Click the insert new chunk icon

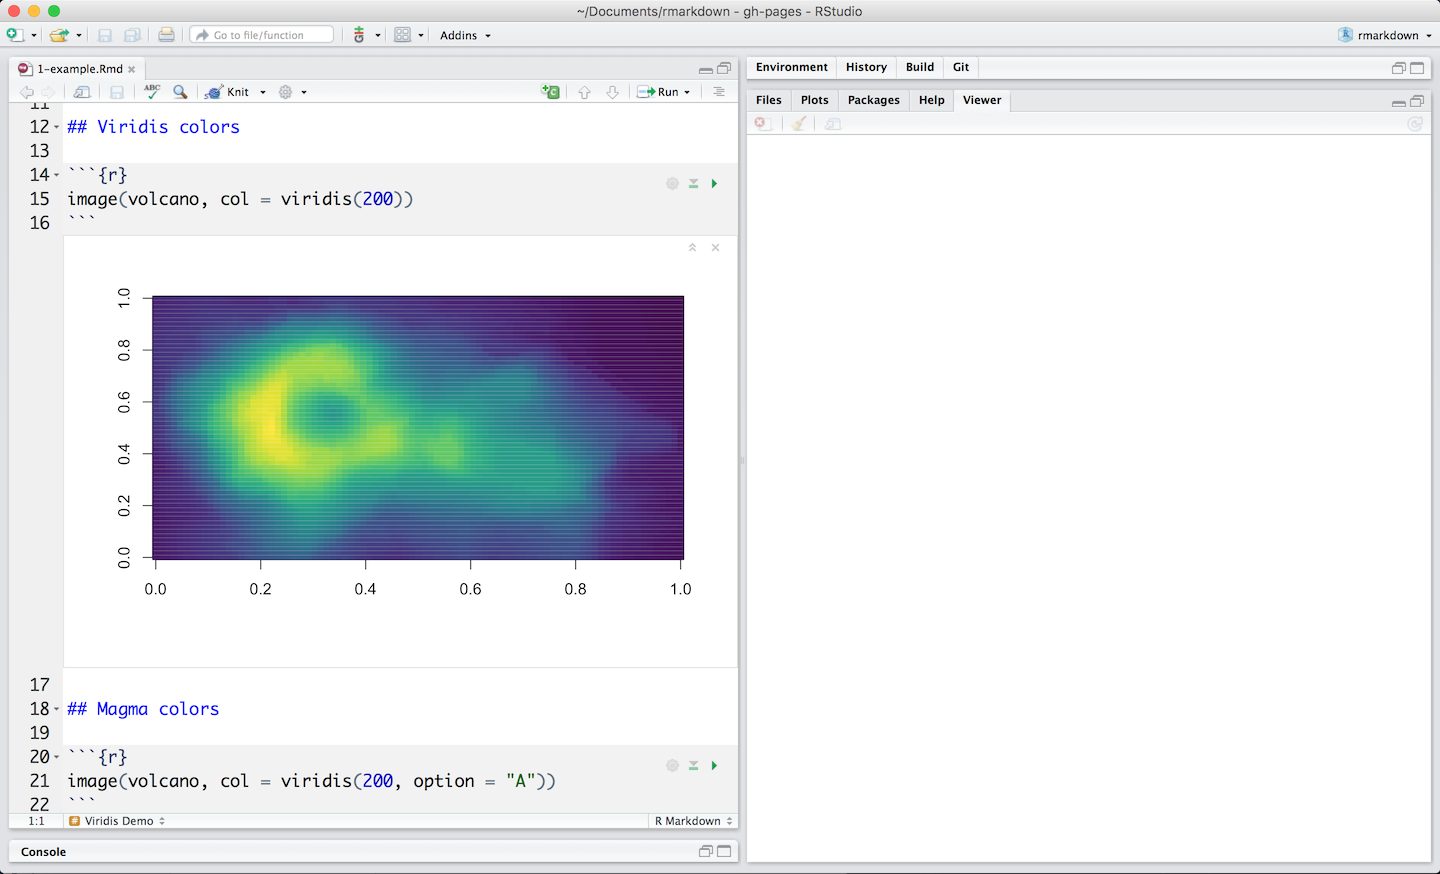tap(550, 92)
